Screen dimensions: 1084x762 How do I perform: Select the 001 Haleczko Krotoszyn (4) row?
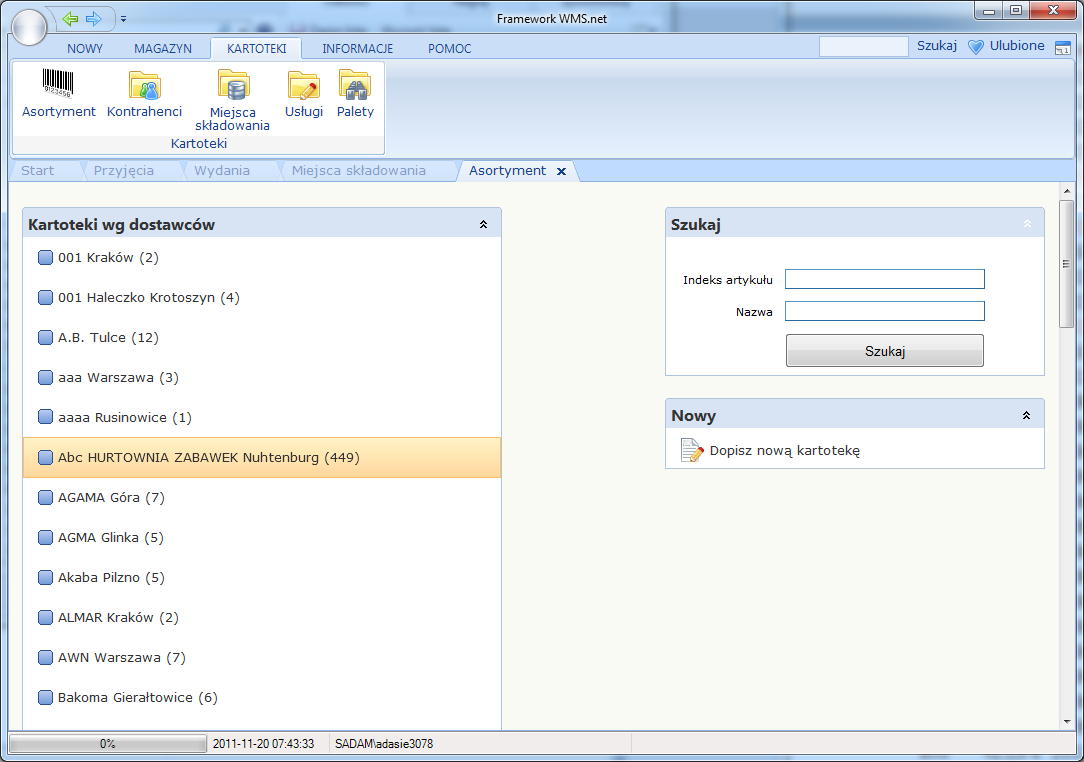pyautogui.click(x=262, y=297)
